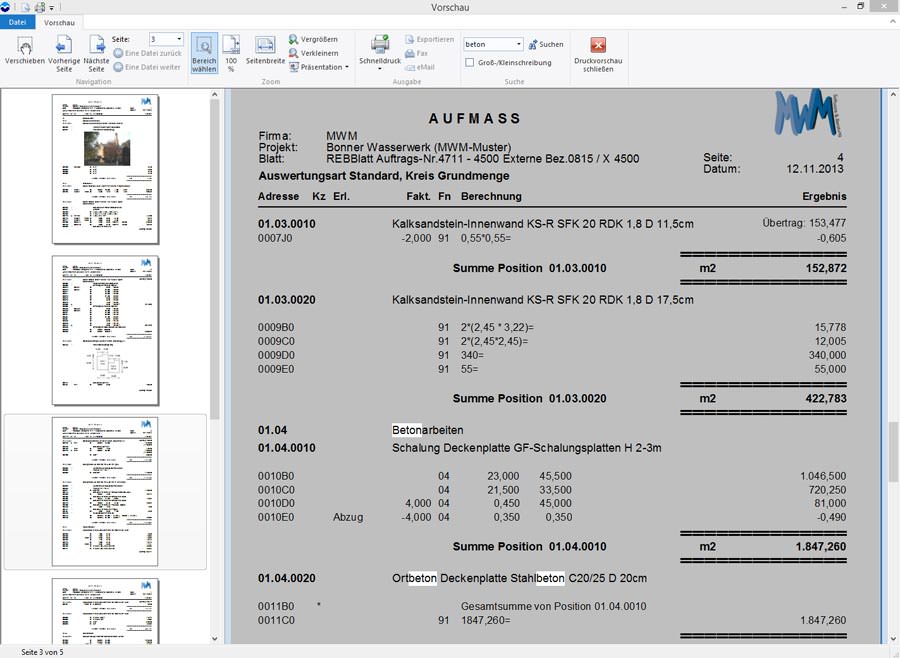Click row address 0009B0

tap(276, 327)
